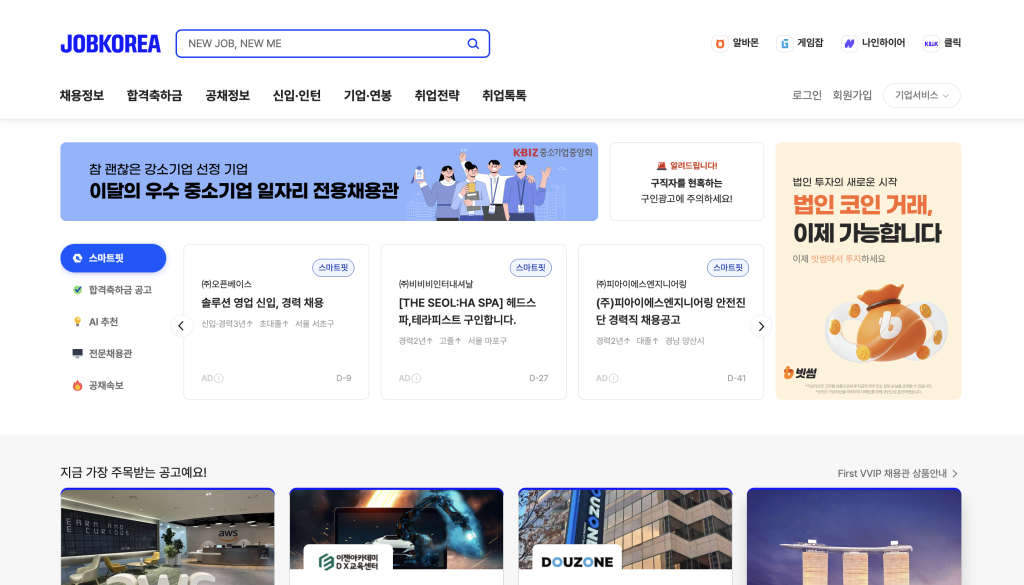1024x585 pixels.
Task: Open 공채속보 via the flame icon
Action: click(x=76, y=383)
